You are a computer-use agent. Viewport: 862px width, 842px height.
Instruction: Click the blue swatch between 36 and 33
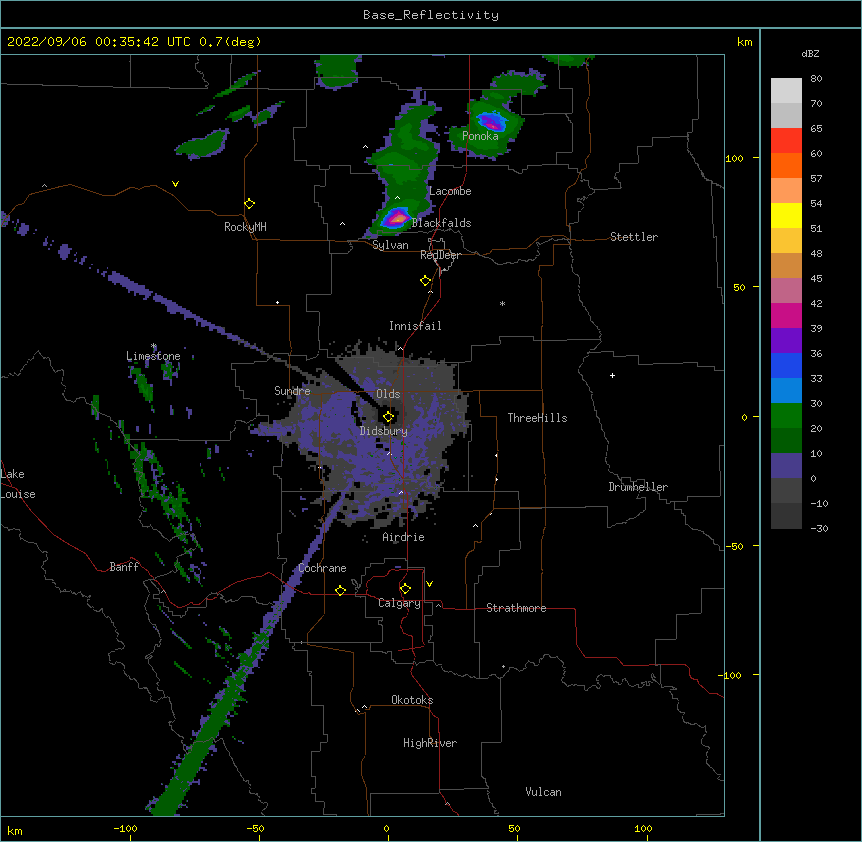coord(786,365)
